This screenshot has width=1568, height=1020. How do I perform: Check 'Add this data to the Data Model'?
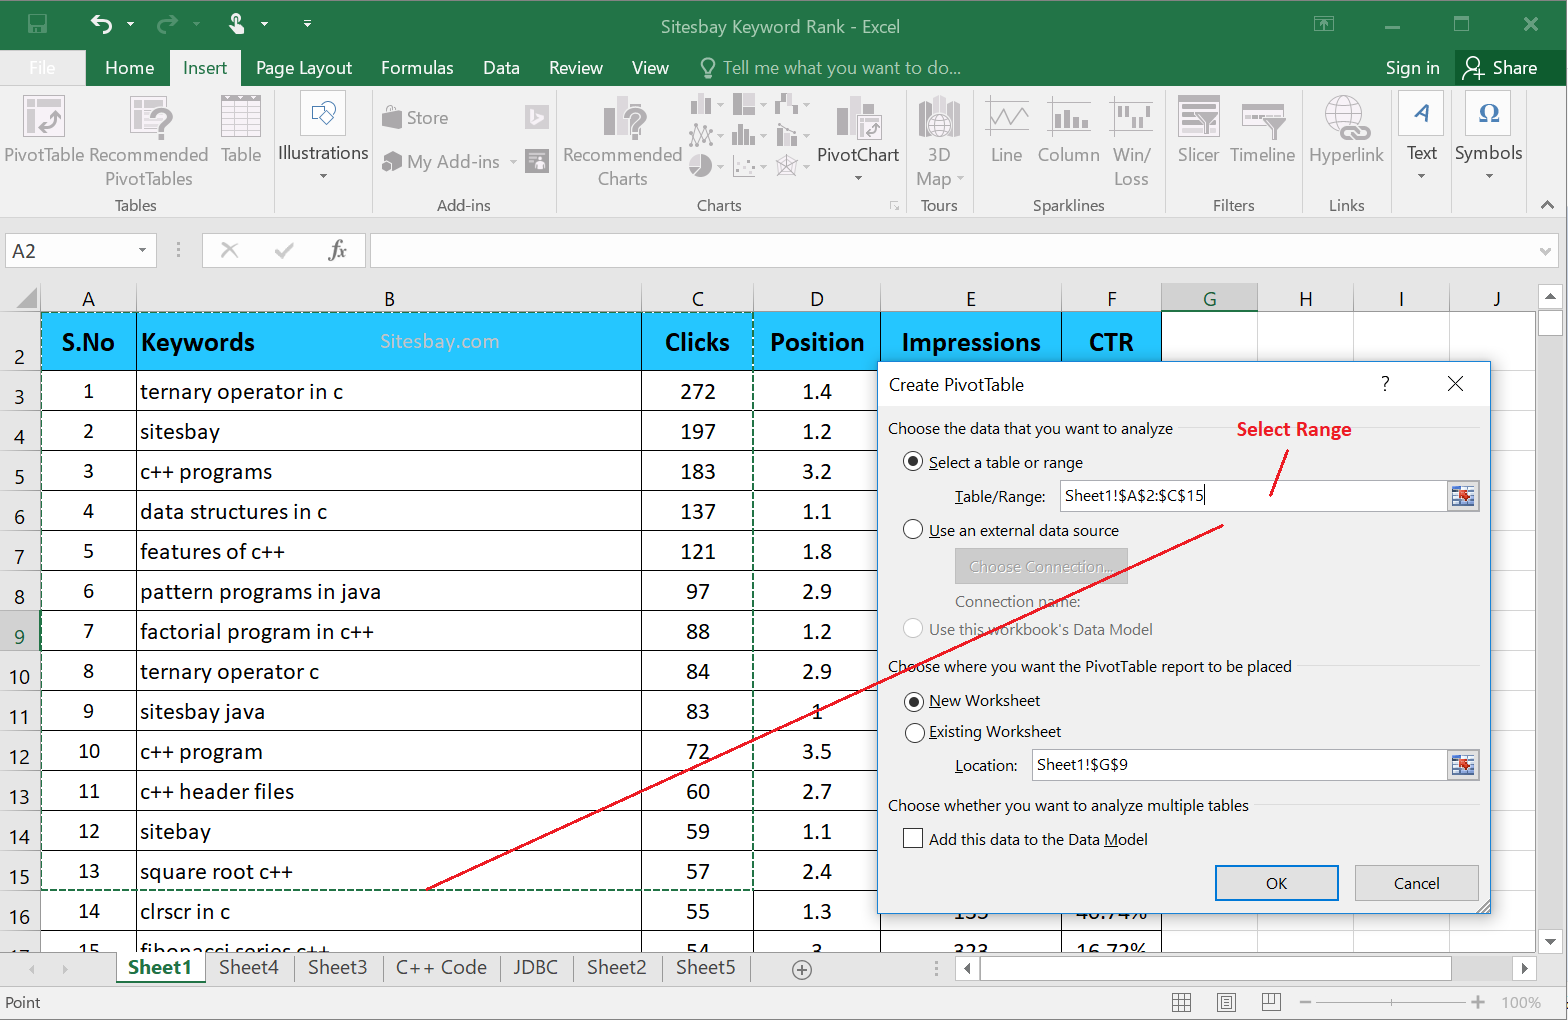(x=913, y=838)
